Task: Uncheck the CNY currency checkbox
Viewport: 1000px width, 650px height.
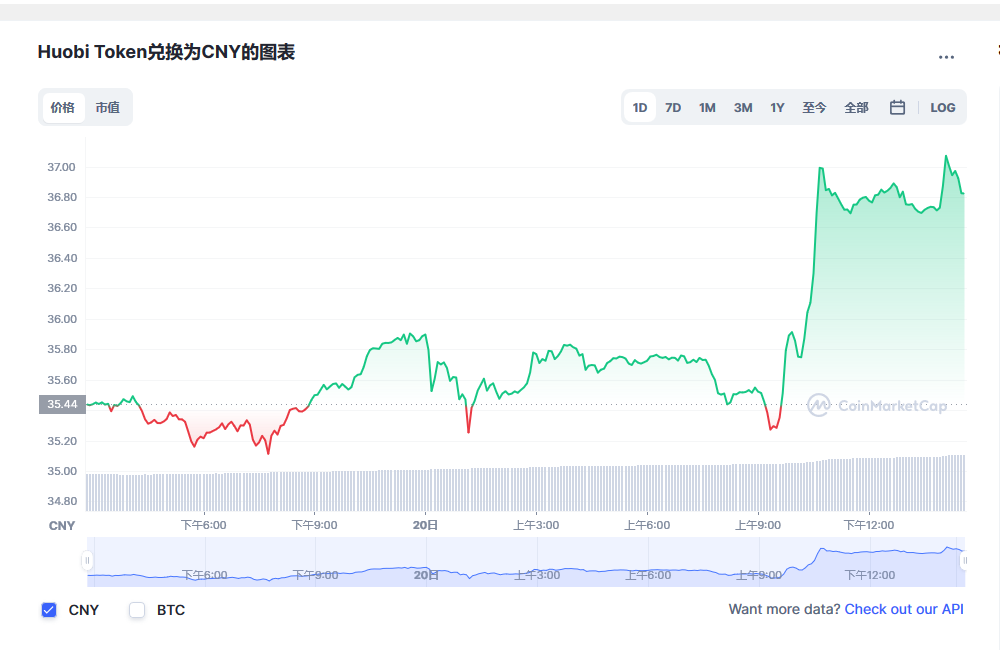Action: pyautogui.click(x=49, y=610)
